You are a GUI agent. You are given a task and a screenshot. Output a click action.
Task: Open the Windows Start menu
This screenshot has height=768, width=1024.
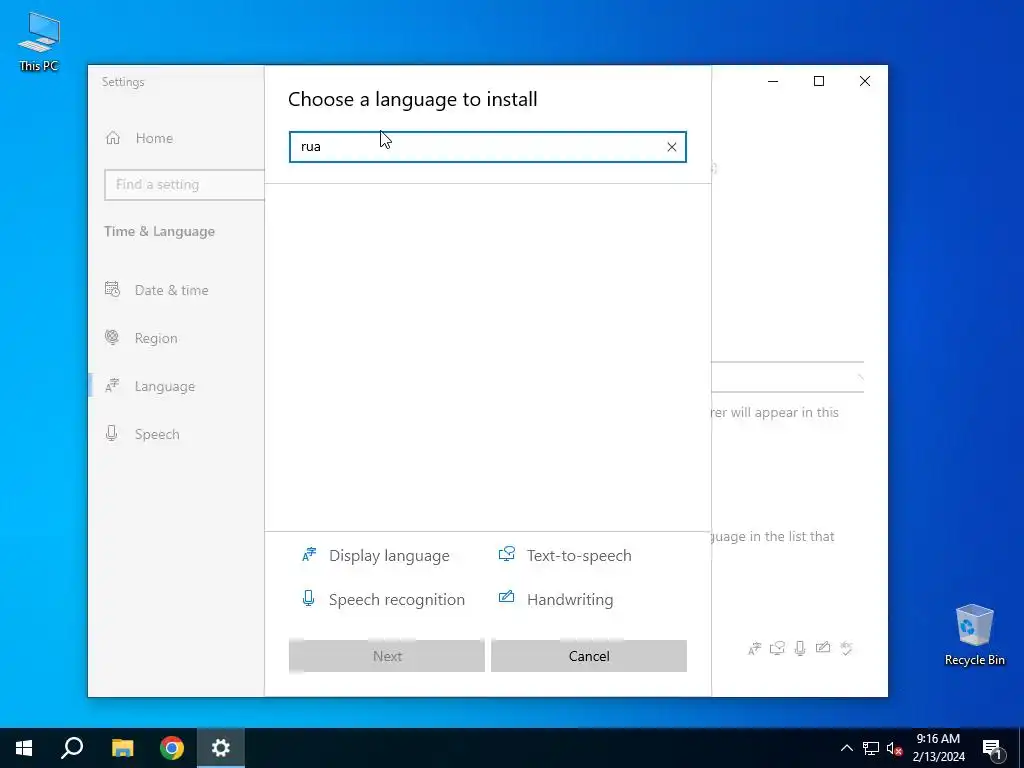click(x=24, y=748)
